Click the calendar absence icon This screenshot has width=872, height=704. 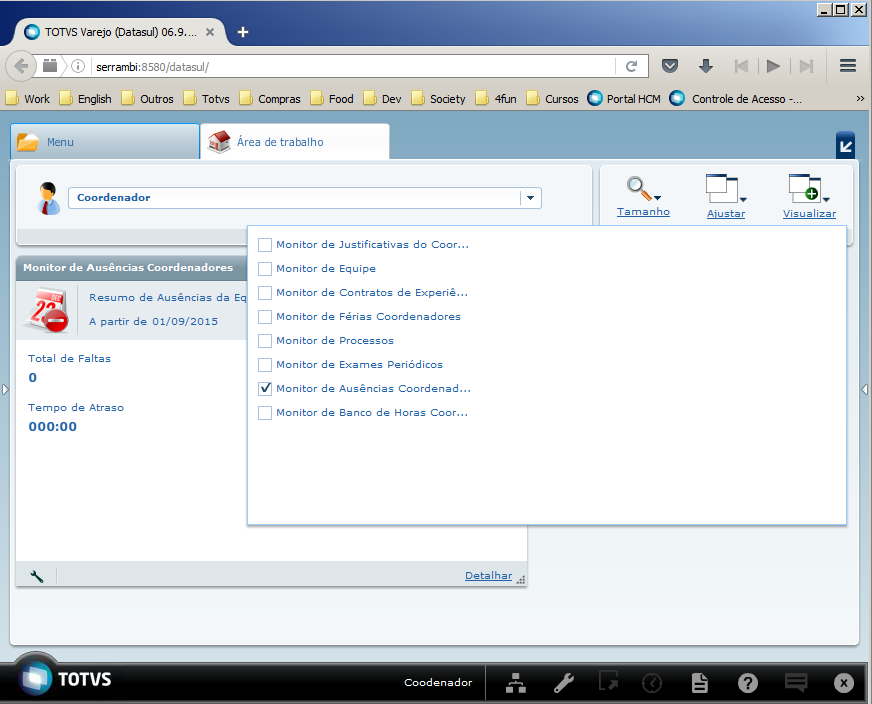(47, 310)
